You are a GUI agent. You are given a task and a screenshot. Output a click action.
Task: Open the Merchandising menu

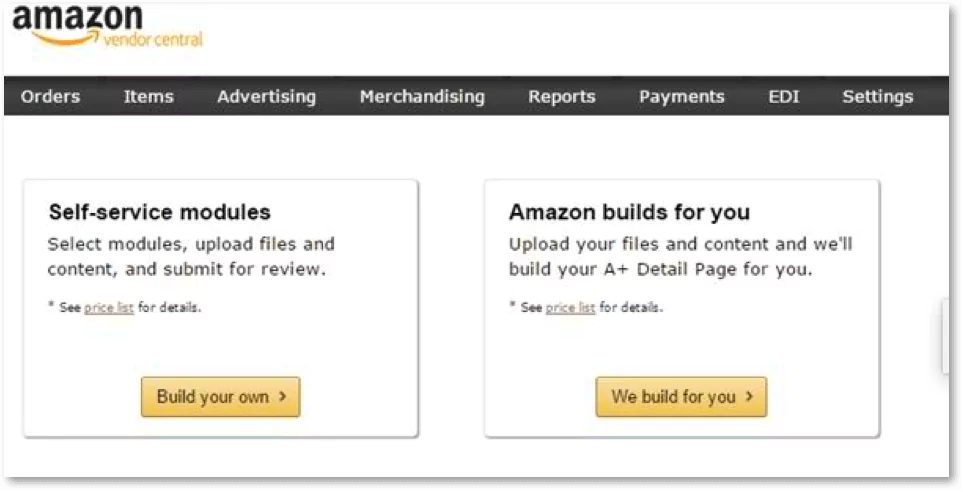(422, 97)
